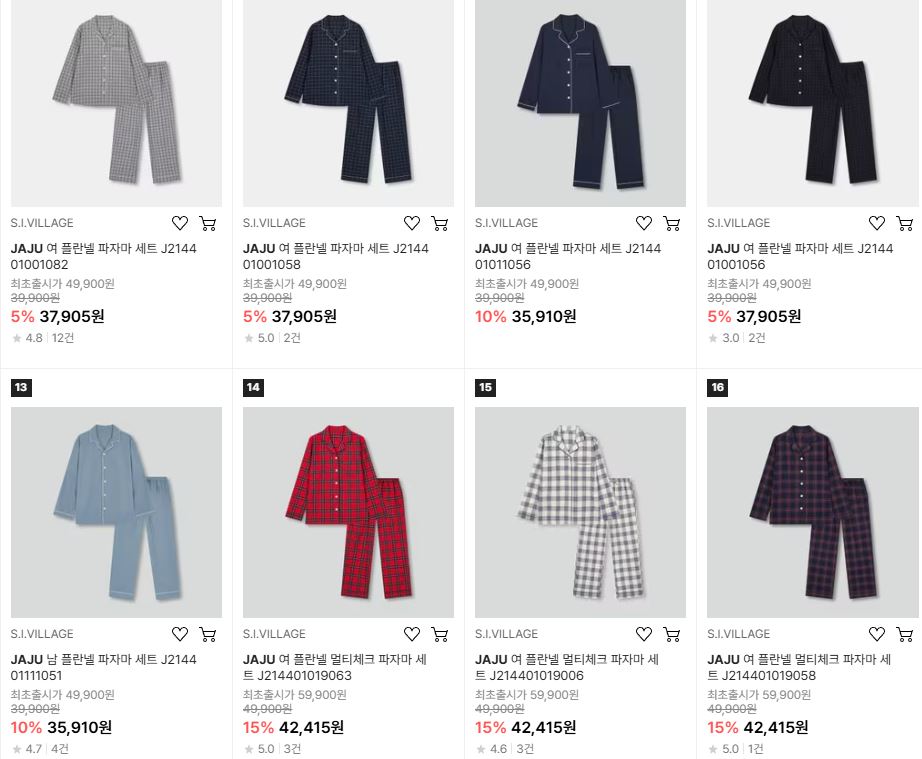Viewport: 922px width, 759px height.
Task: Add navy piping pajama J214401011056 to cart
Action: pos(672,223)
